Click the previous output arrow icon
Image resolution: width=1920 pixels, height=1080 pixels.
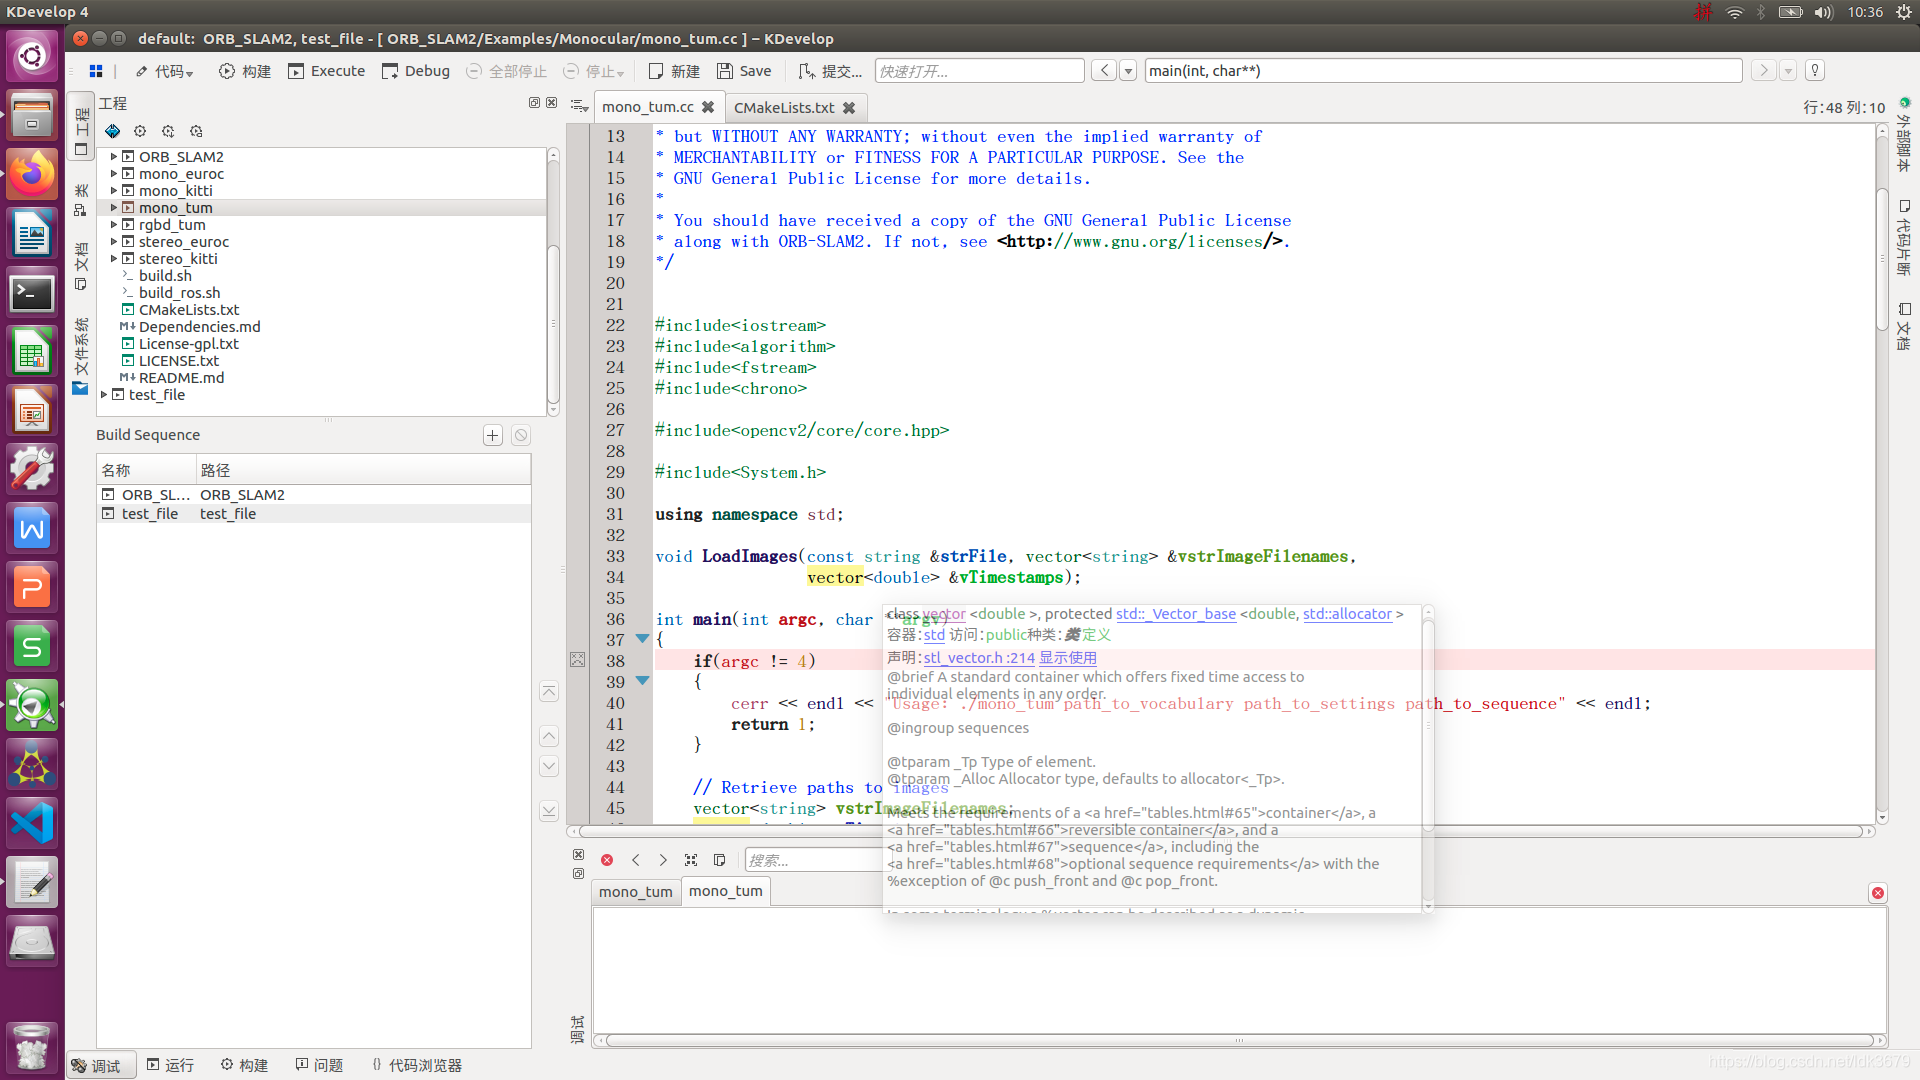point(636,860)
